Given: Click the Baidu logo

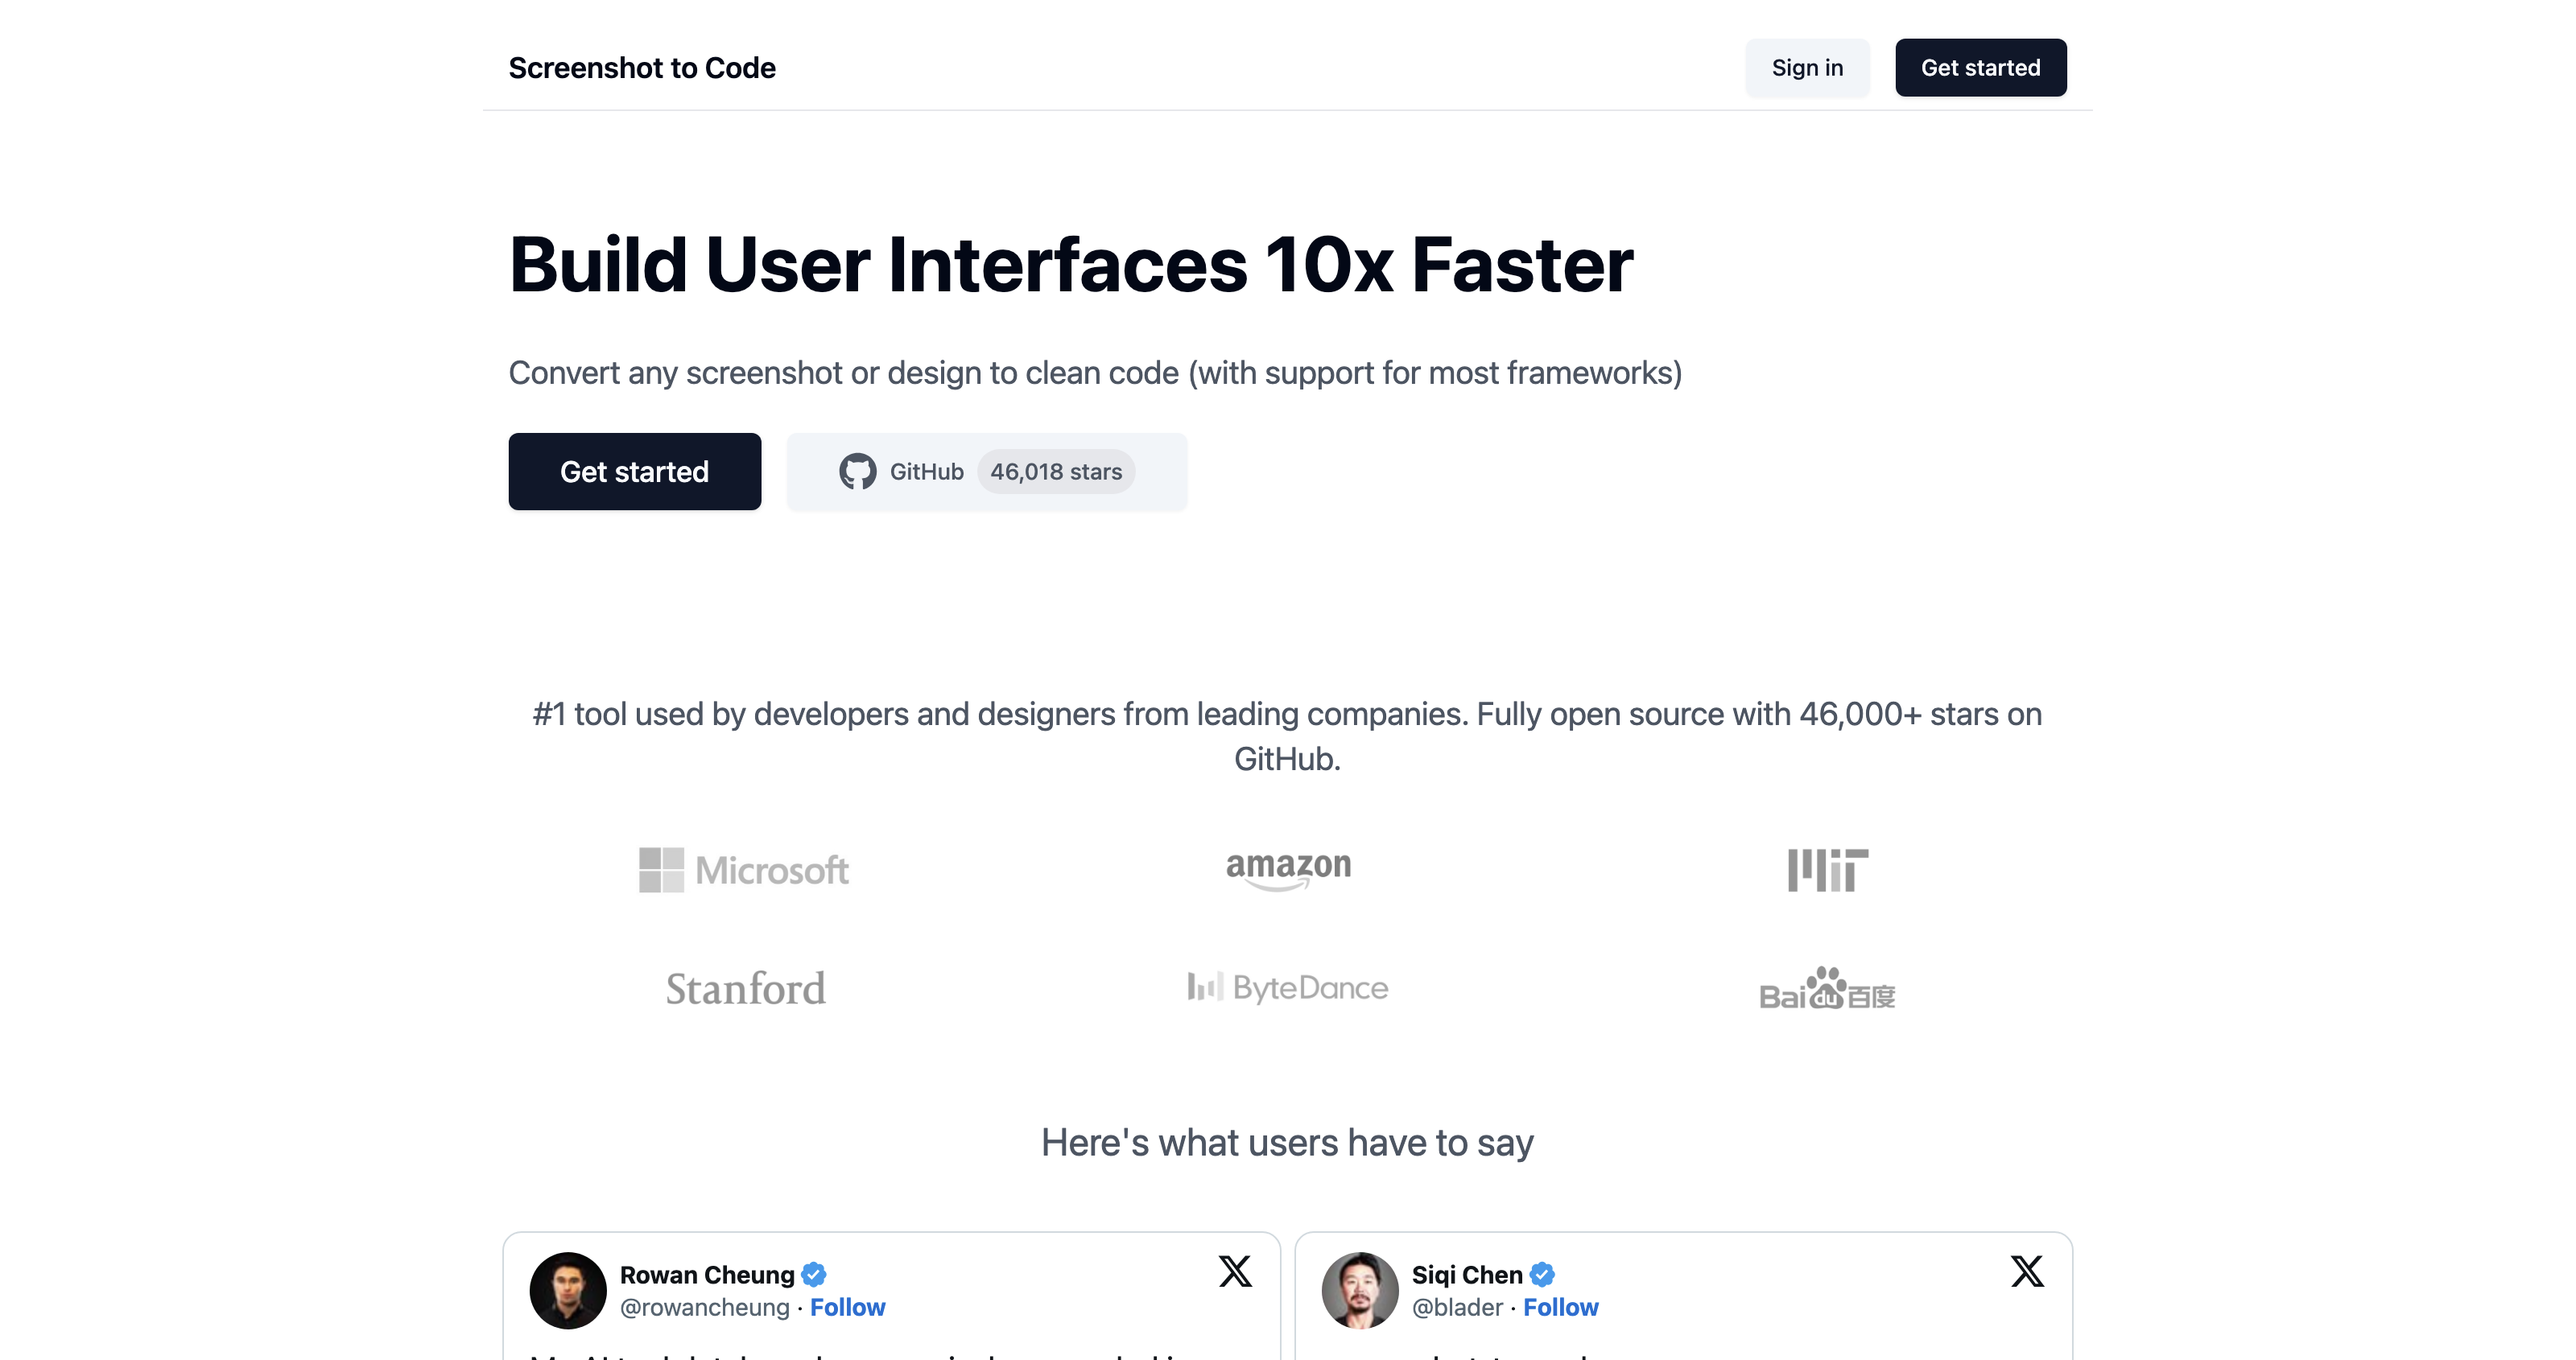Looking at the screenshot, I should point(1827,989).
